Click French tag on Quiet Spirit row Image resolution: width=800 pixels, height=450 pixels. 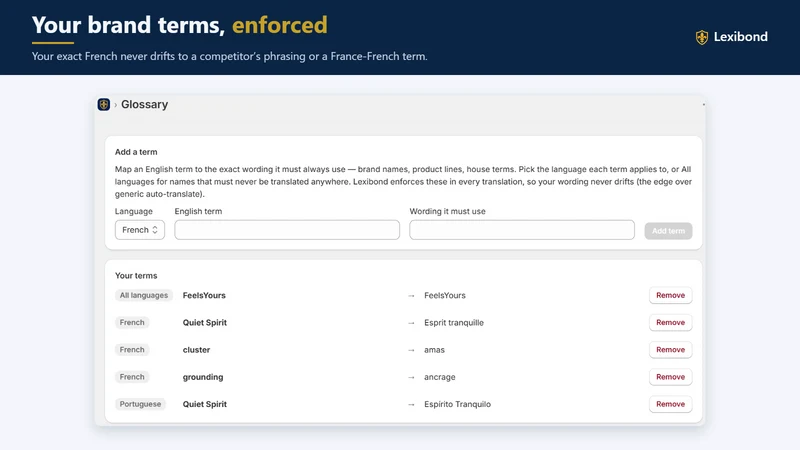coord(132,322)
